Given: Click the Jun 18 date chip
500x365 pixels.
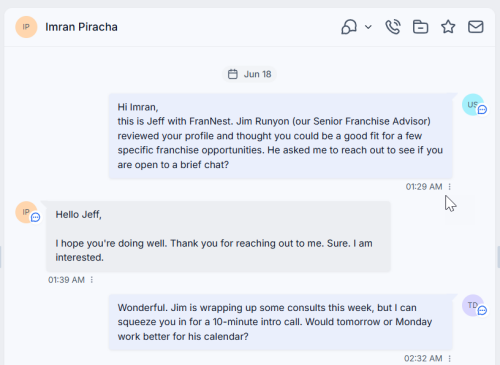Looking at the screenshot, I should 249,74.
